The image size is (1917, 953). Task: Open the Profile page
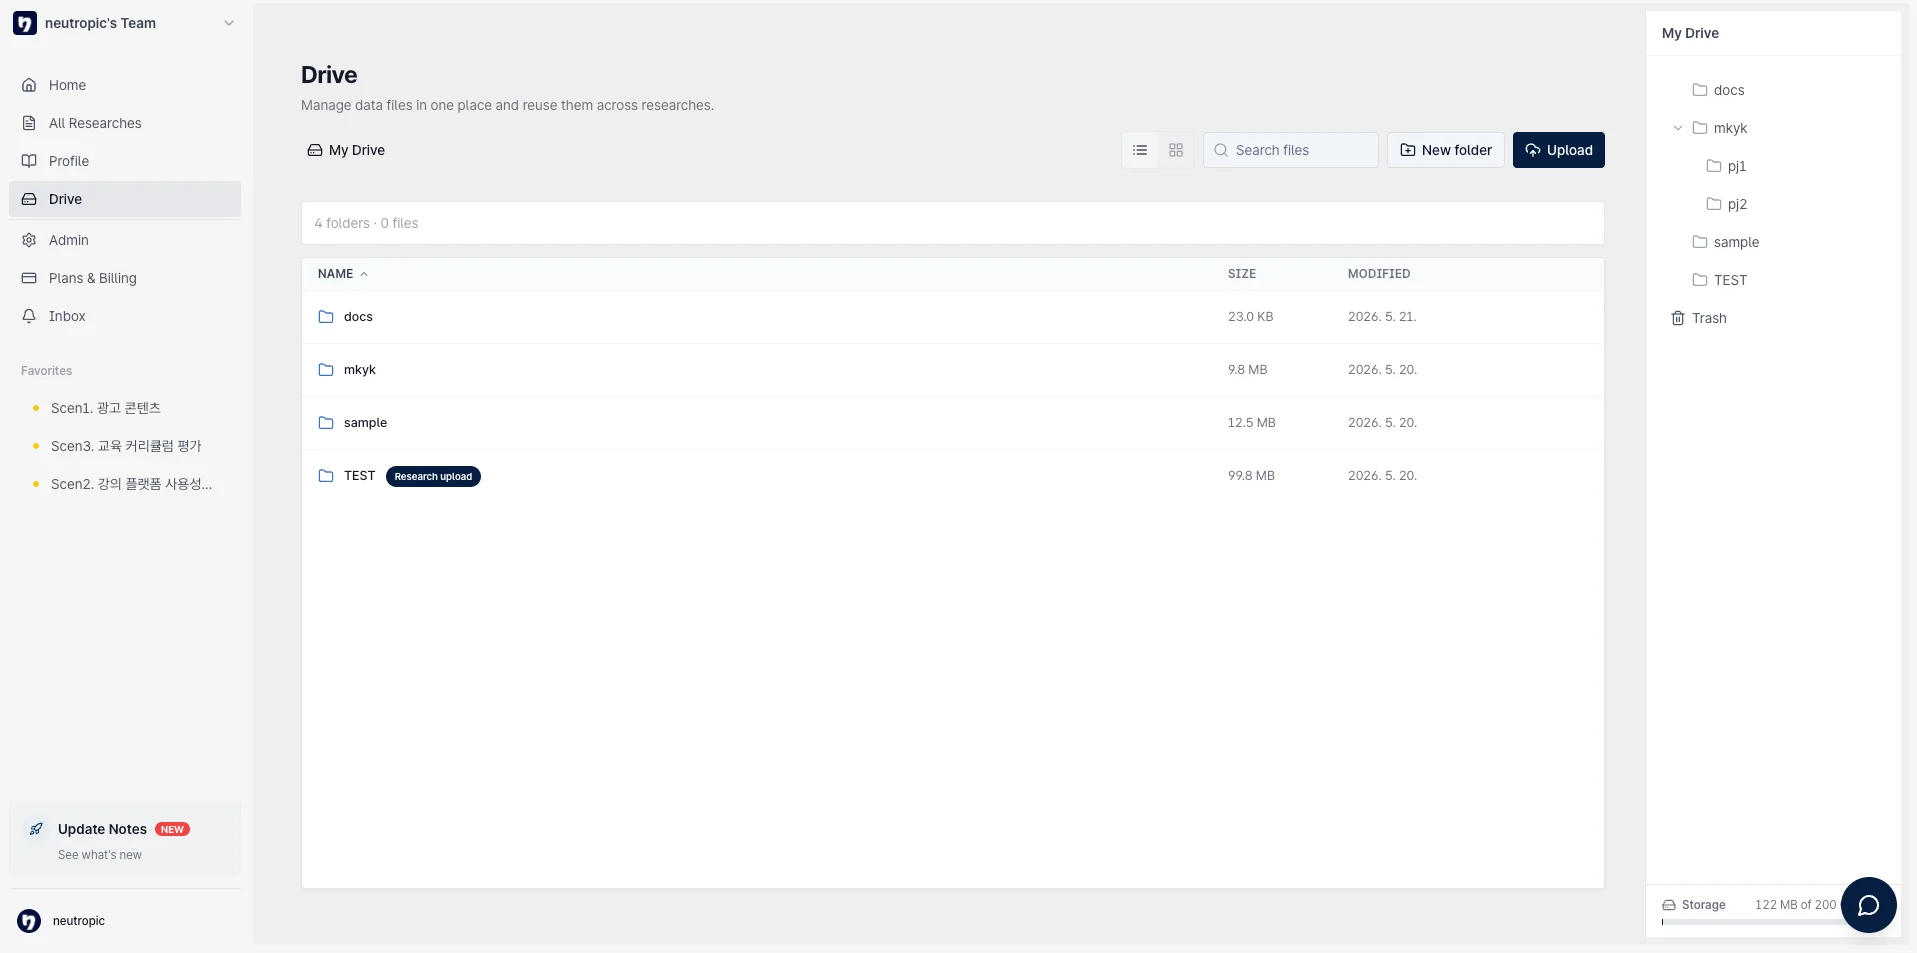(125, 161)
